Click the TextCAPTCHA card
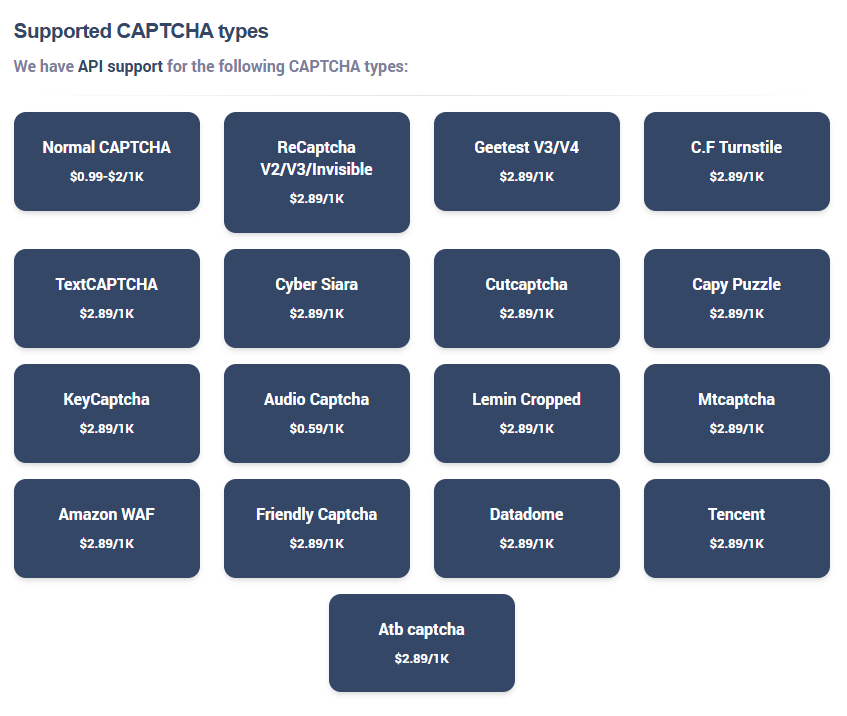Screen dimensions: 847x716 106,298
